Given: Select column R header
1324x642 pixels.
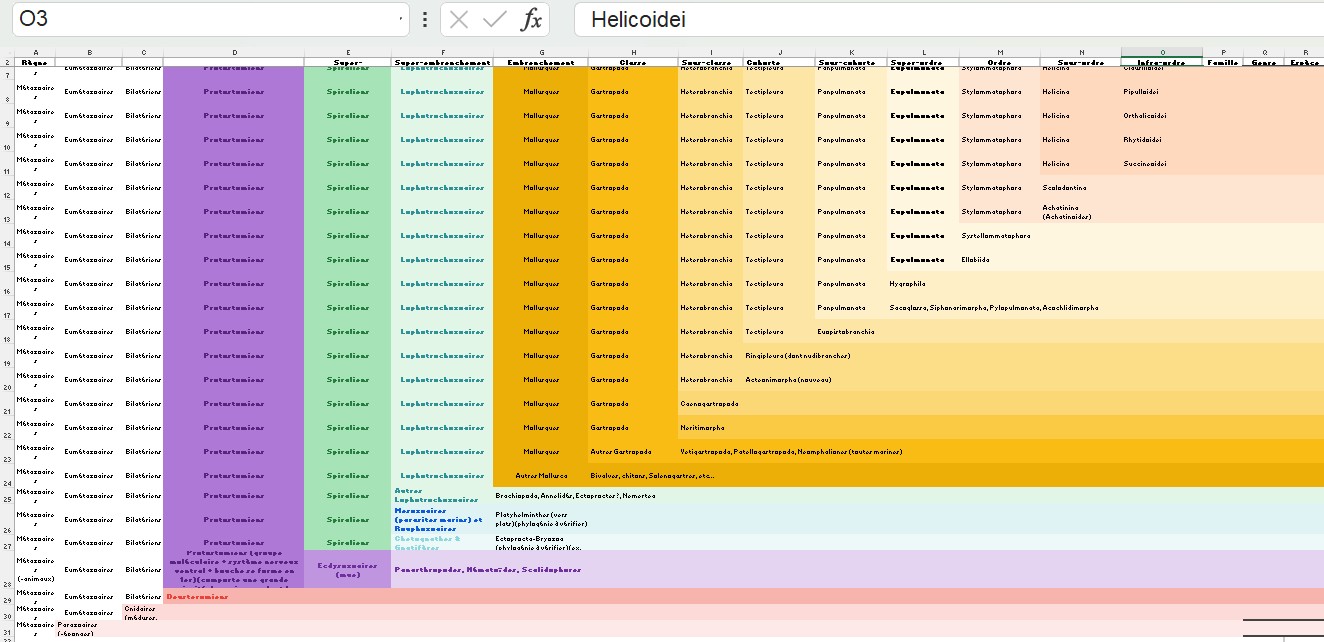Looking at the screenshot, I should (1304, 52).
